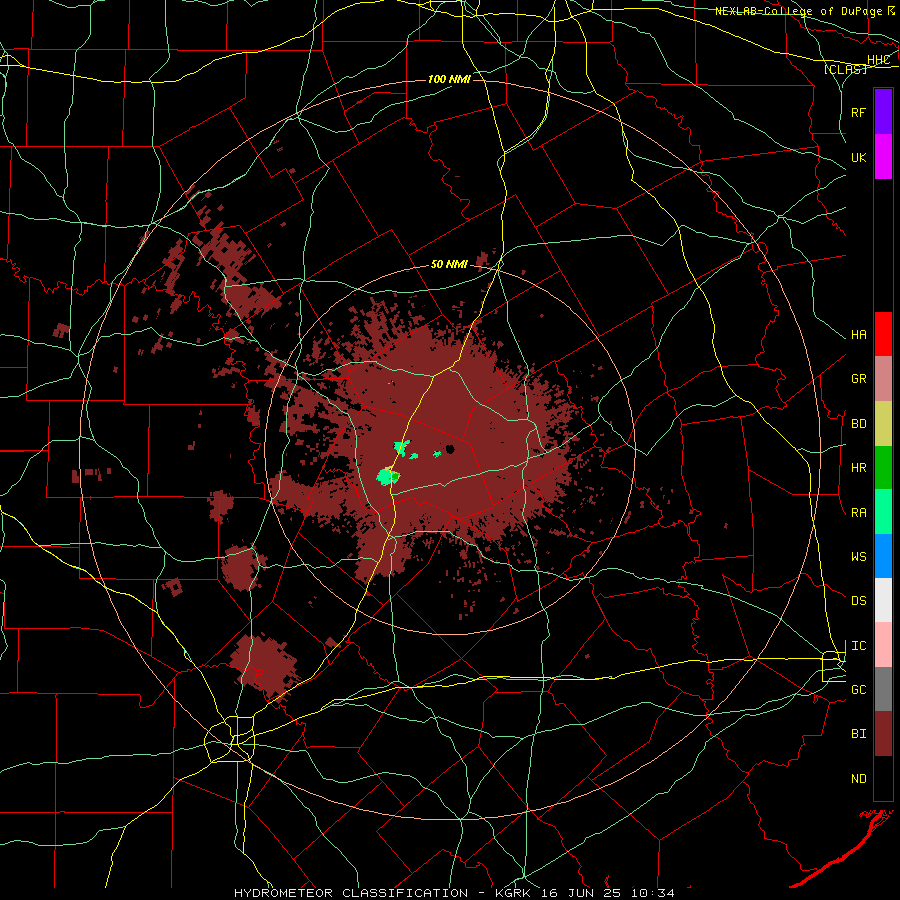Click the BI legend label
Screen dimensions: 900x900
tap(858, 734)
